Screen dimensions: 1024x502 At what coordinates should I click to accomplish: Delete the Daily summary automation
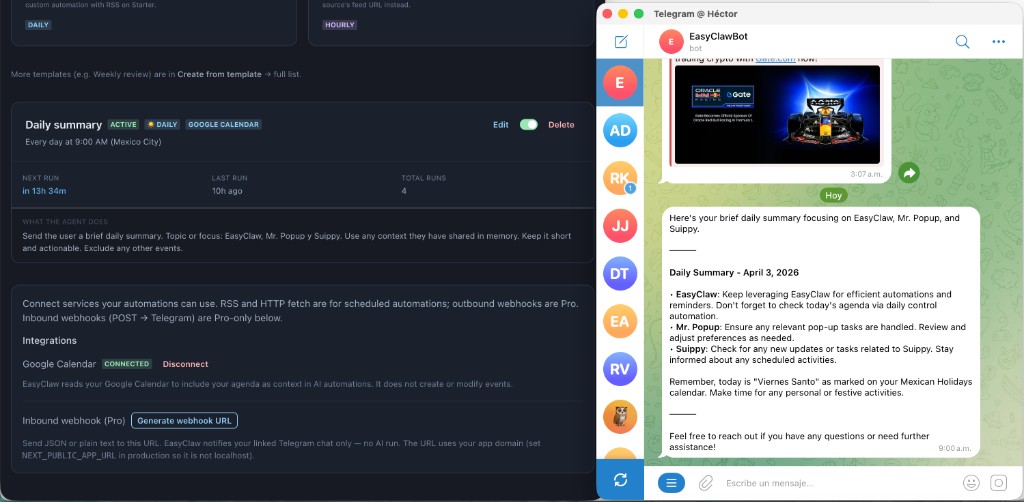(x=561, y=125)
